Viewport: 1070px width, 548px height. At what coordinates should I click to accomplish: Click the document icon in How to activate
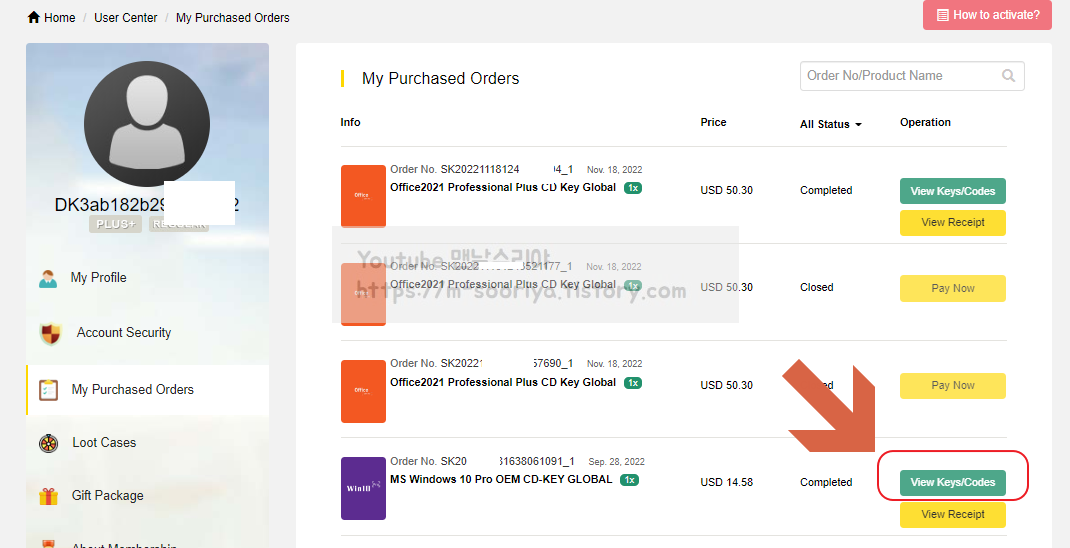click(x=942, y=15)
